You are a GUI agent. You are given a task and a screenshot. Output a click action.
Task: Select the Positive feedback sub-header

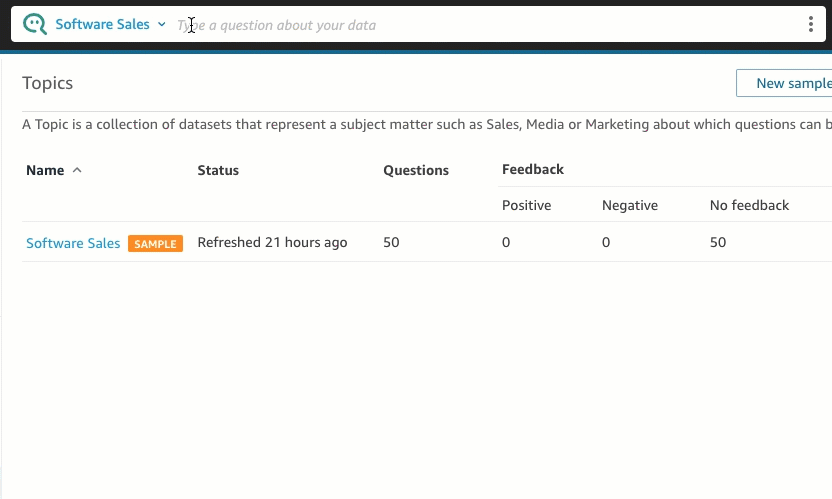click(x=526, y=205)
